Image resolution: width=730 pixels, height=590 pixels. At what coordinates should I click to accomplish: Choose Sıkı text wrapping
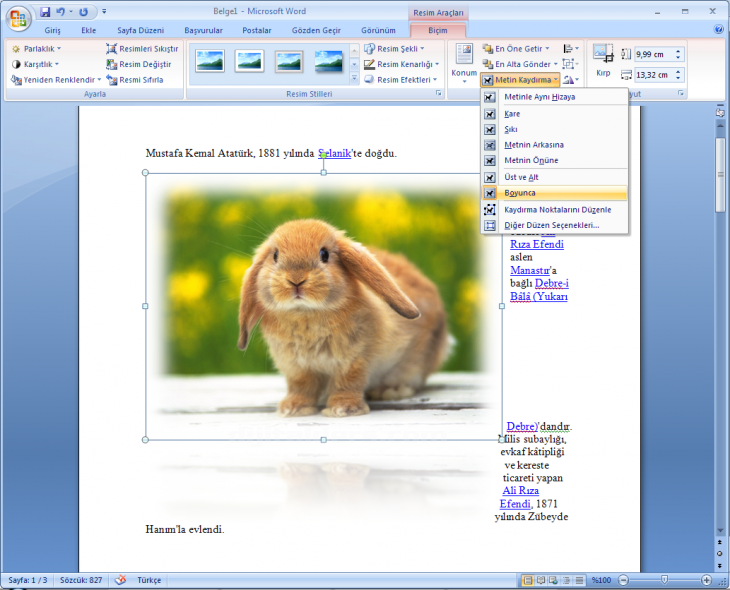pos(554,129)
